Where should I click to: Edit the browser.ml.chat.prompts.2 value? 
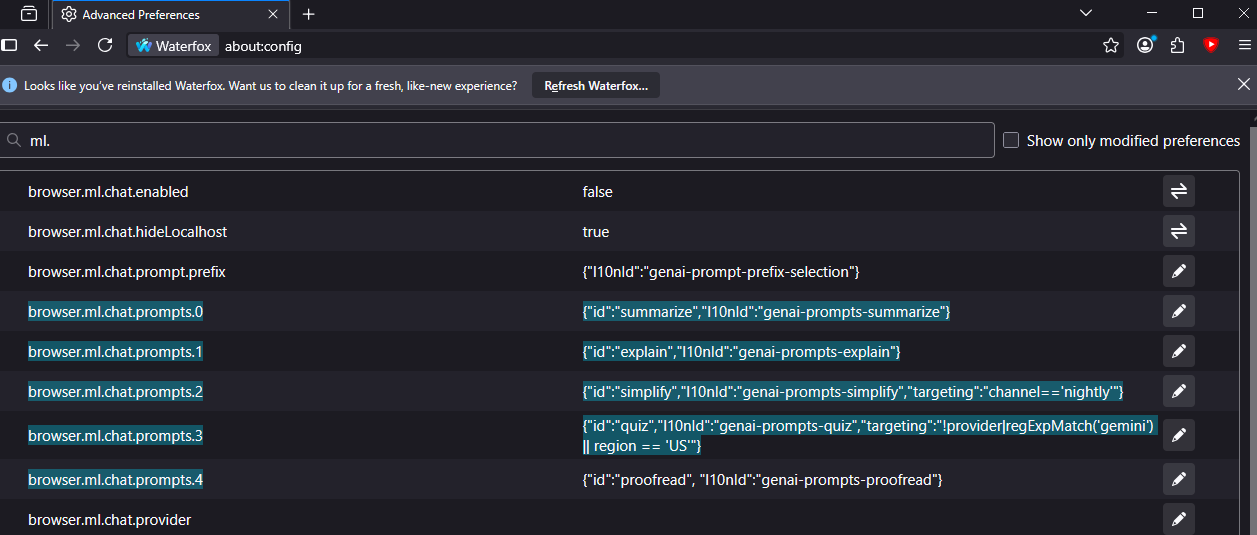1178,391
